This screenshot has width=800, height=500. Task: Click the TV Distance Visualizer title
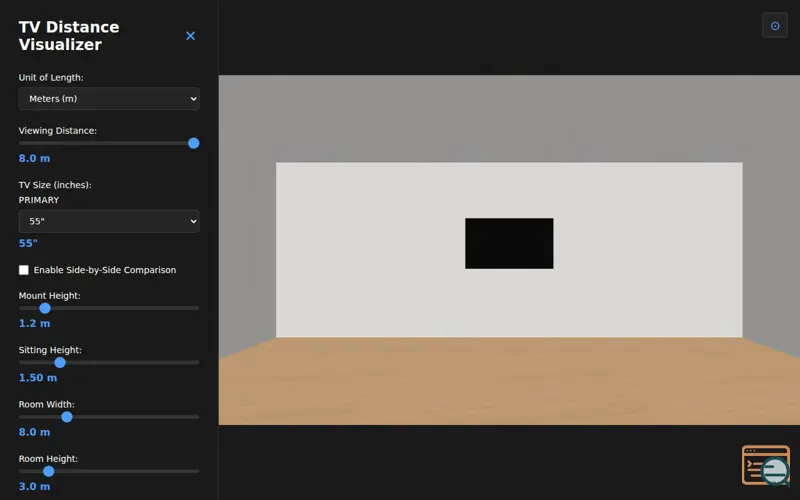click(x=69, y=36)
